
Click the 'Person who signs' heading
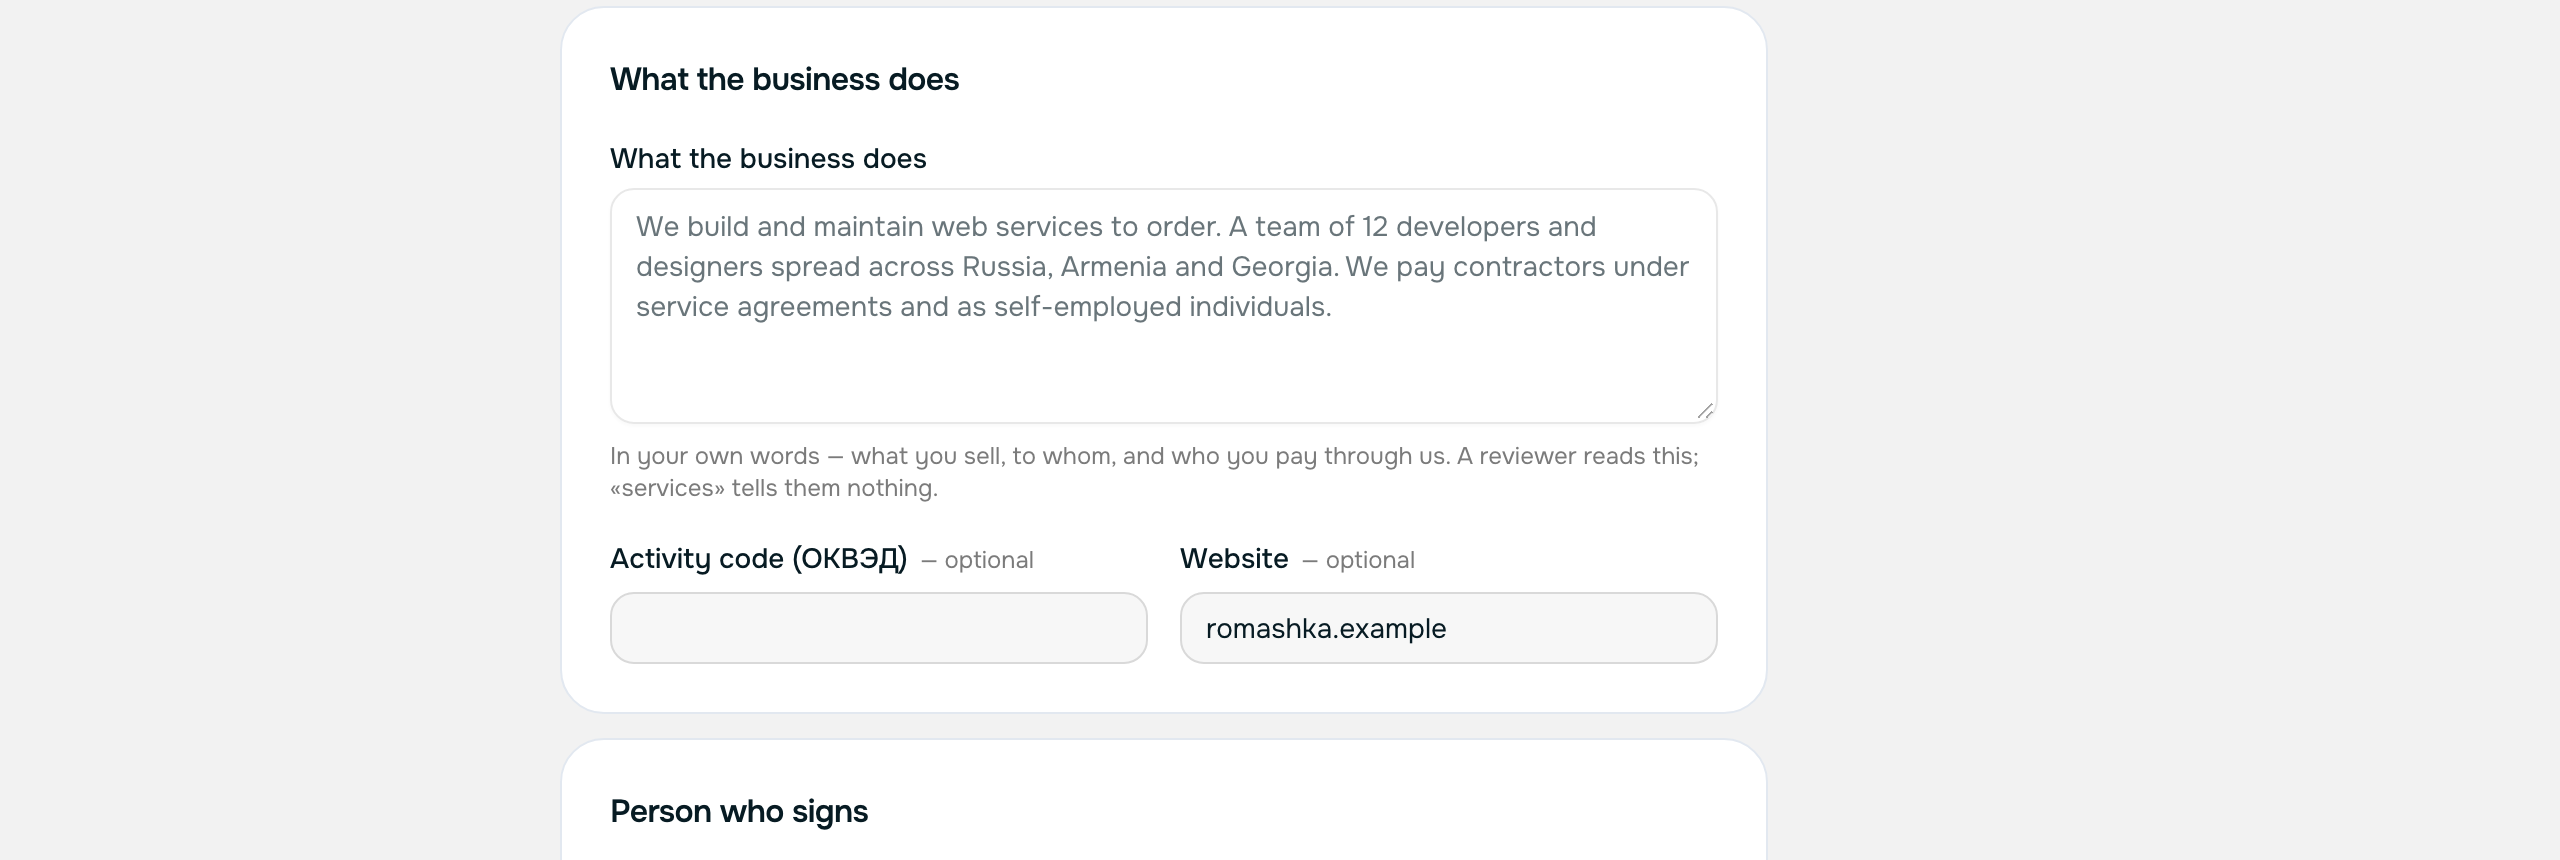click(x=739, y=811)
